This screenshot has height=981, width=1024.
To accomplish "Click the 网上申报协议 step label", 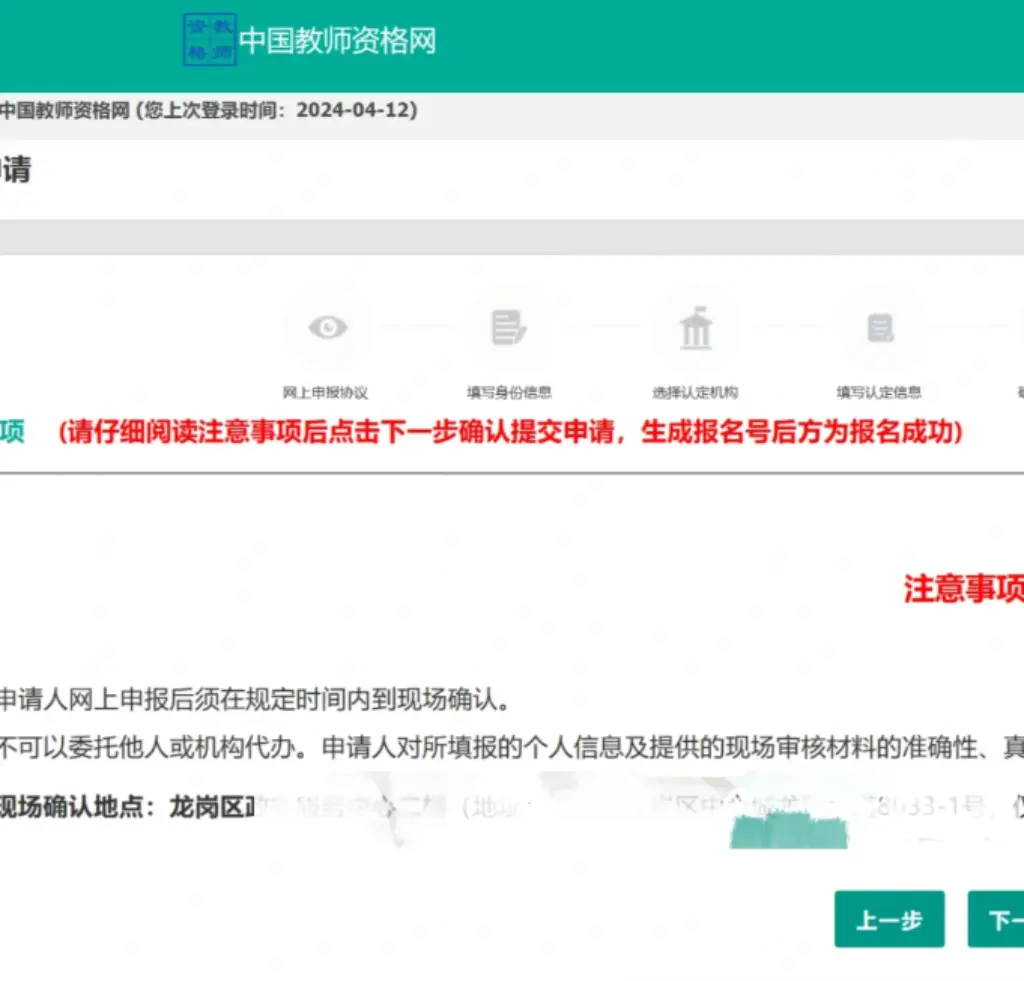I will [x=325, y=393].
